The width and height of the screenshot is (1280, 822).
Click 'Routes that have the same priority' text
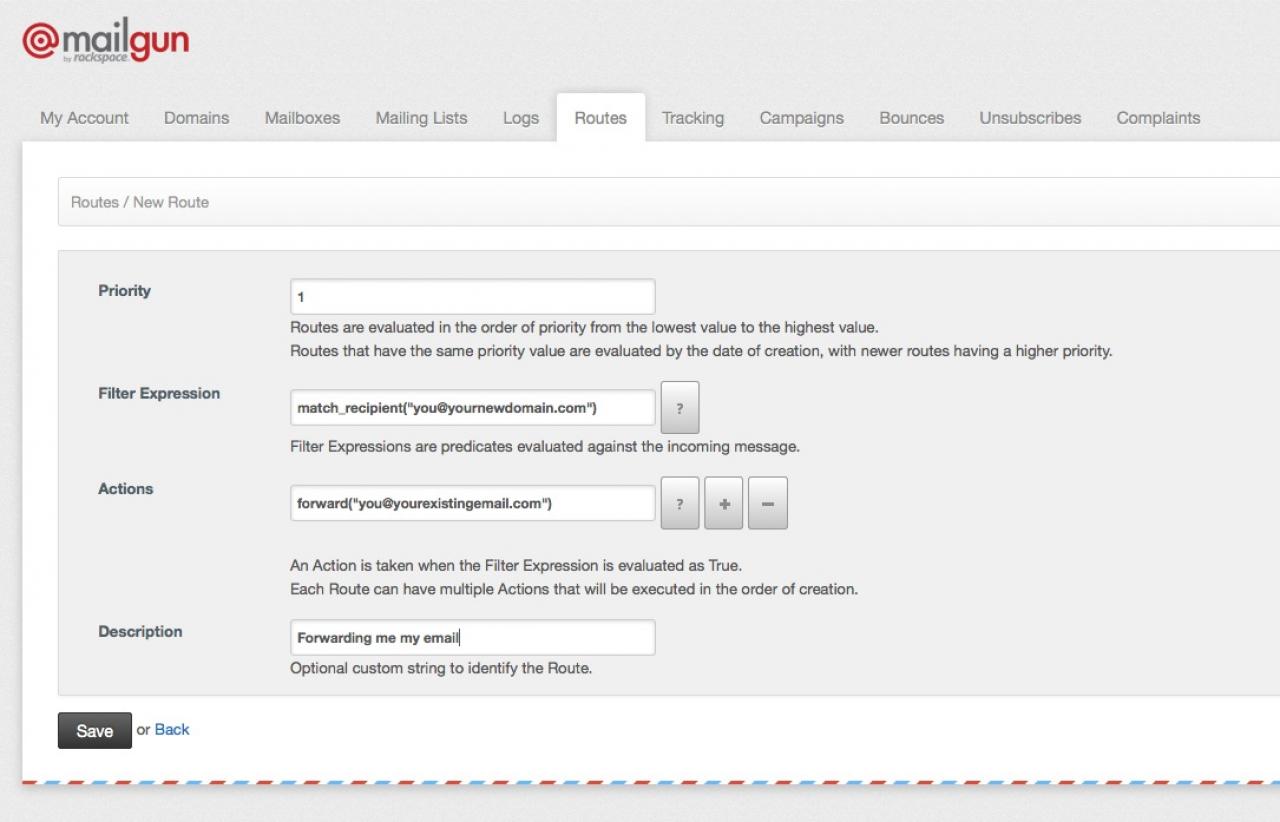coord(701,351)
